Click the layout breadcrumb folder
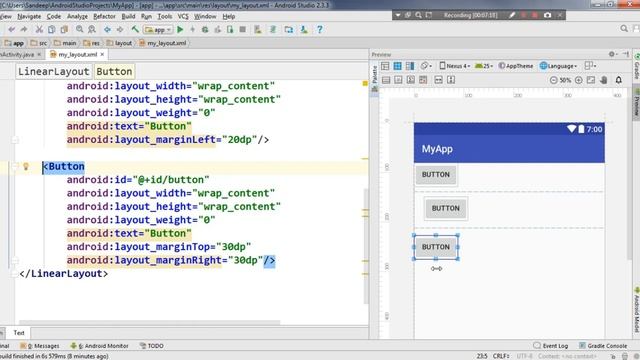Screen dimensions: 640x360 point(119,43)
